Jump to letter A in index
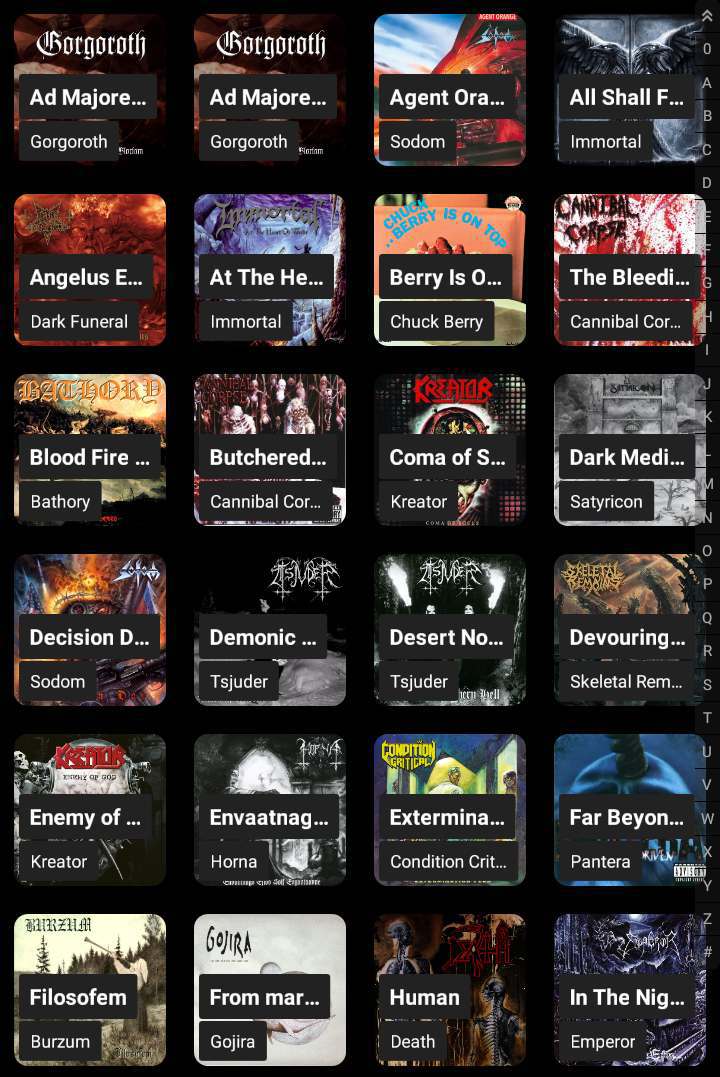The width and height of the screenshot is (720, 1077). point(707,82)
